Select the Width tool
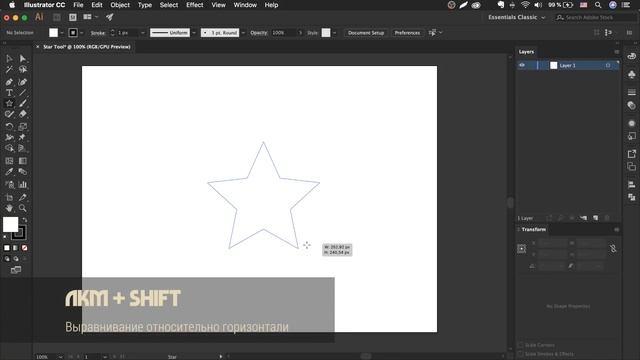This screenshot has height=360, width=640. pyautogui.click(x=9, y=137)
